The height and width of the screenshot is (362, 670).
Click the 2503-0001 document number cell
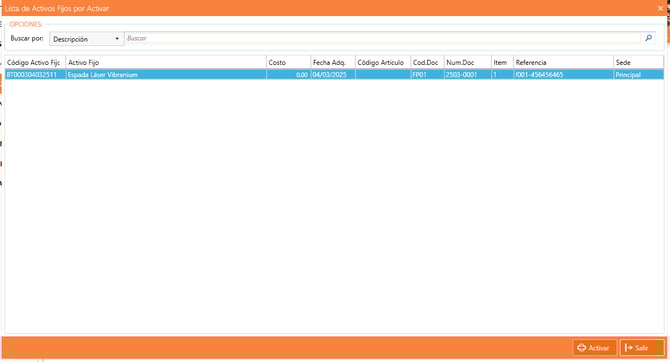point(467,74)
